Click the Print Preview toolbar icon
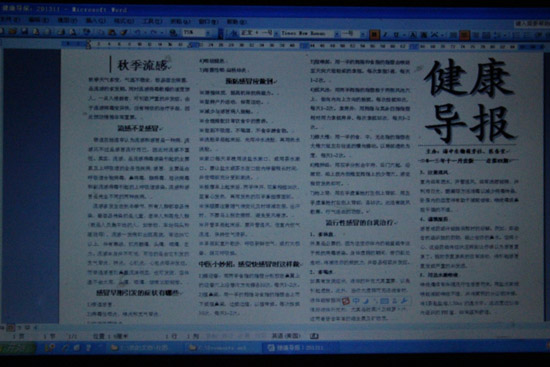 73,32
